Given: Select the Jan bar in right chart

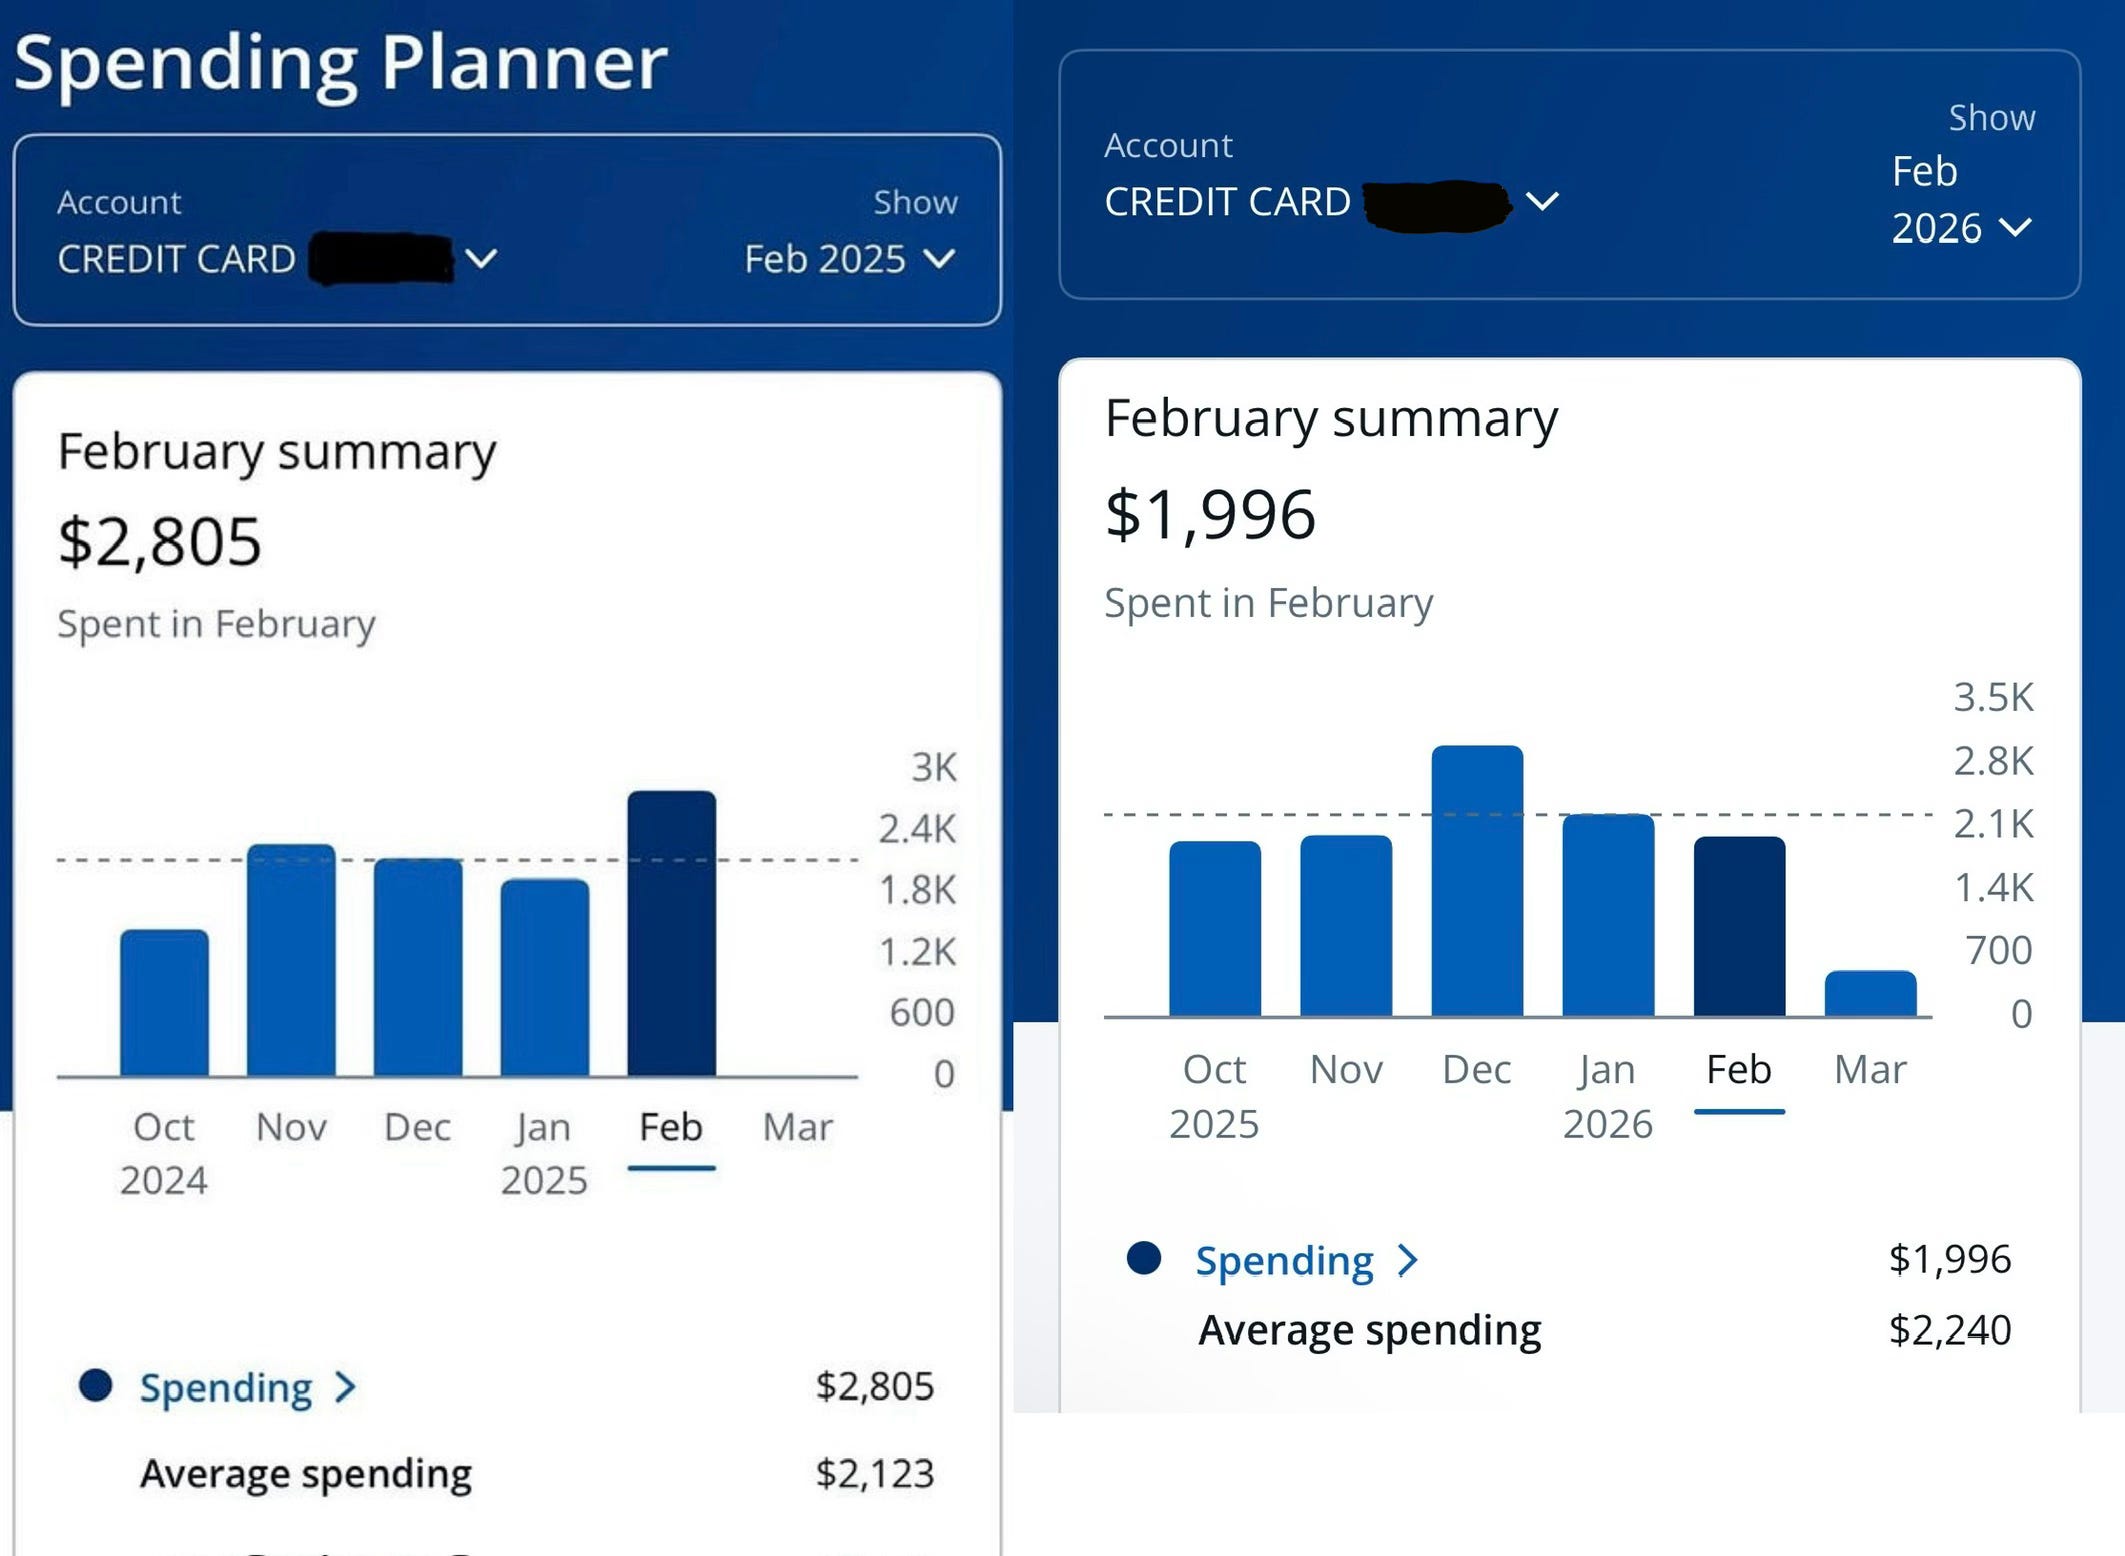Looking at the screenshot, I should point(1608,915).
